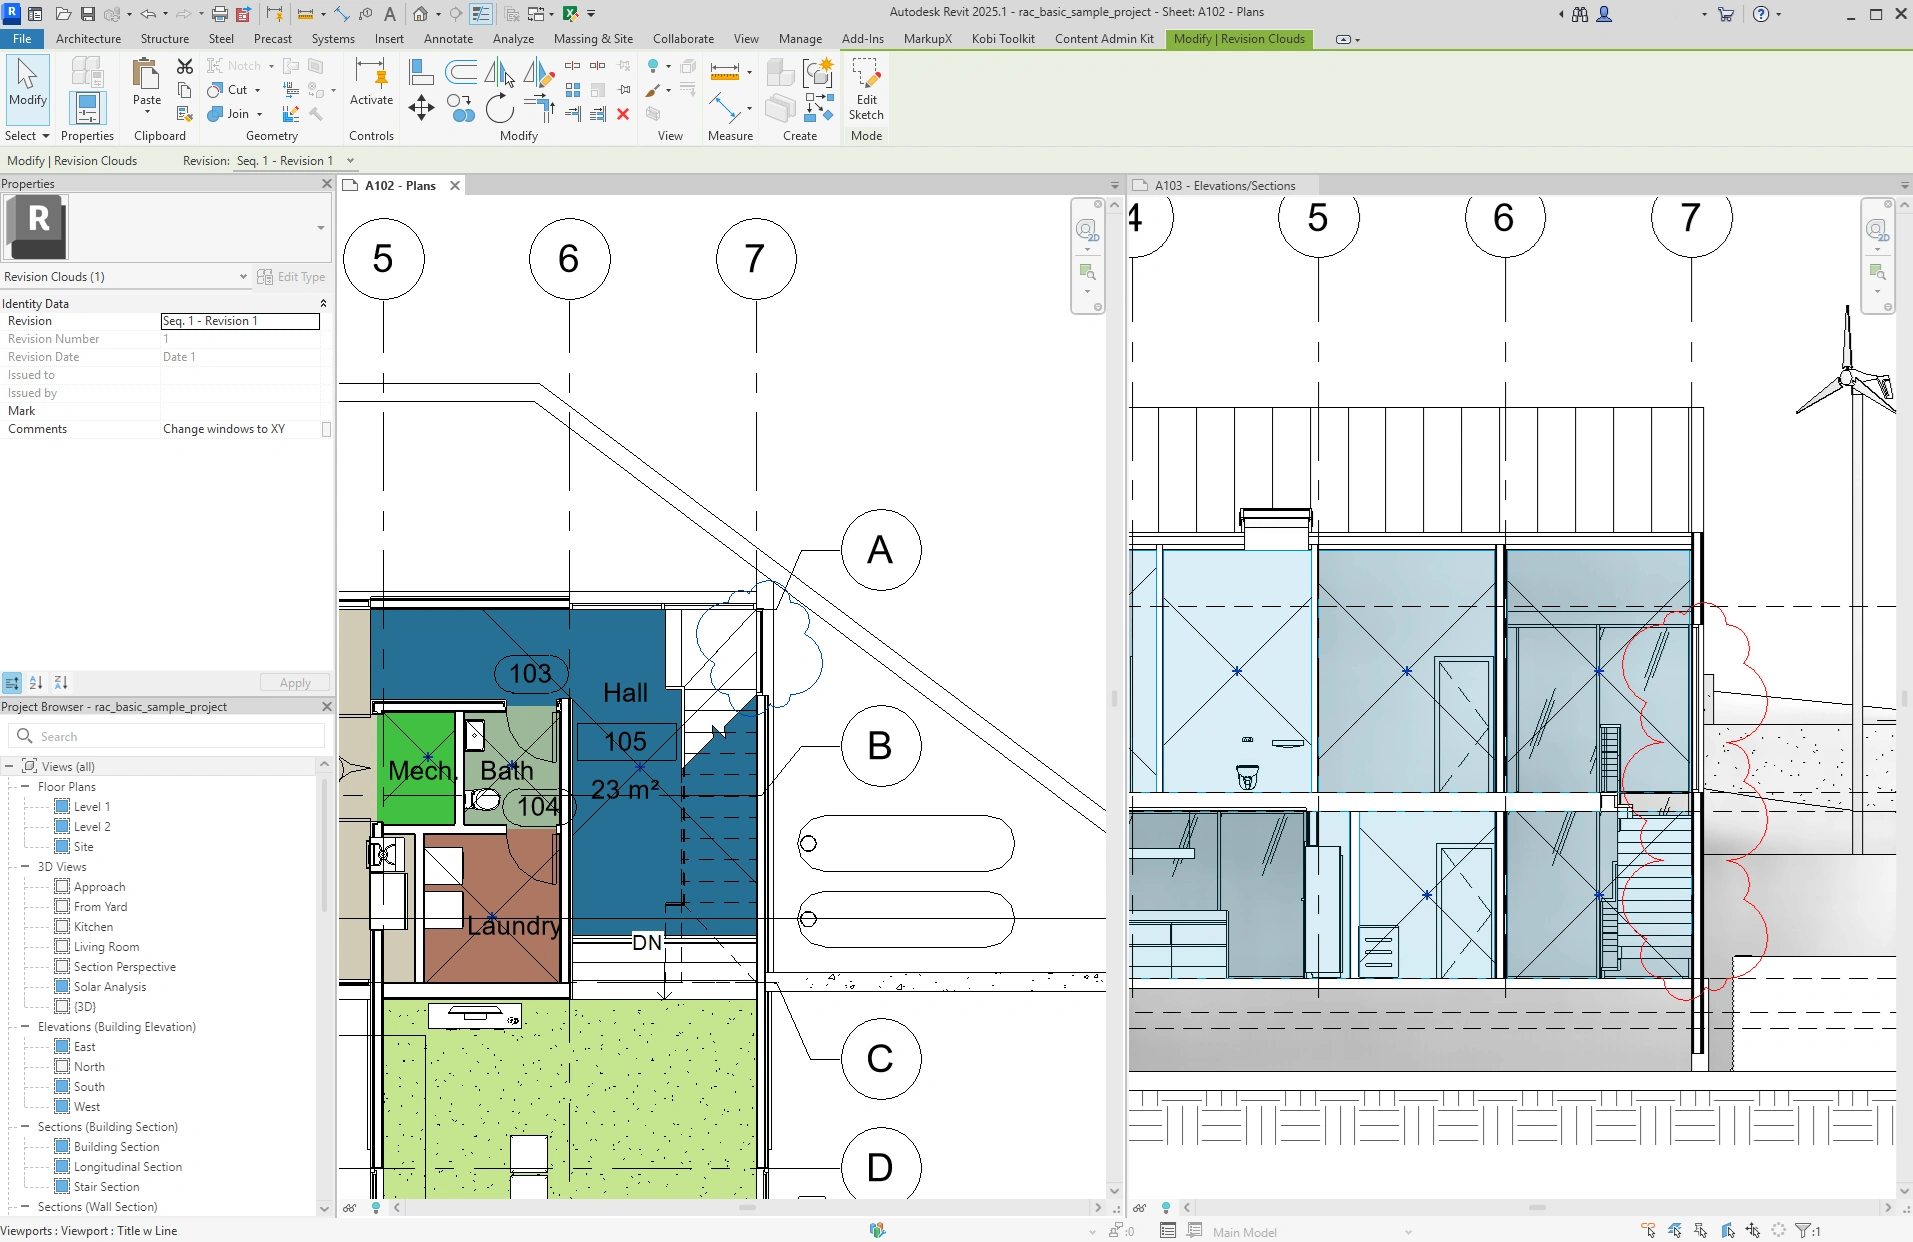Select the Mirror Pick Axis tool
The height and width of the screenshot is (1242, 1913).
coord(498,72)
